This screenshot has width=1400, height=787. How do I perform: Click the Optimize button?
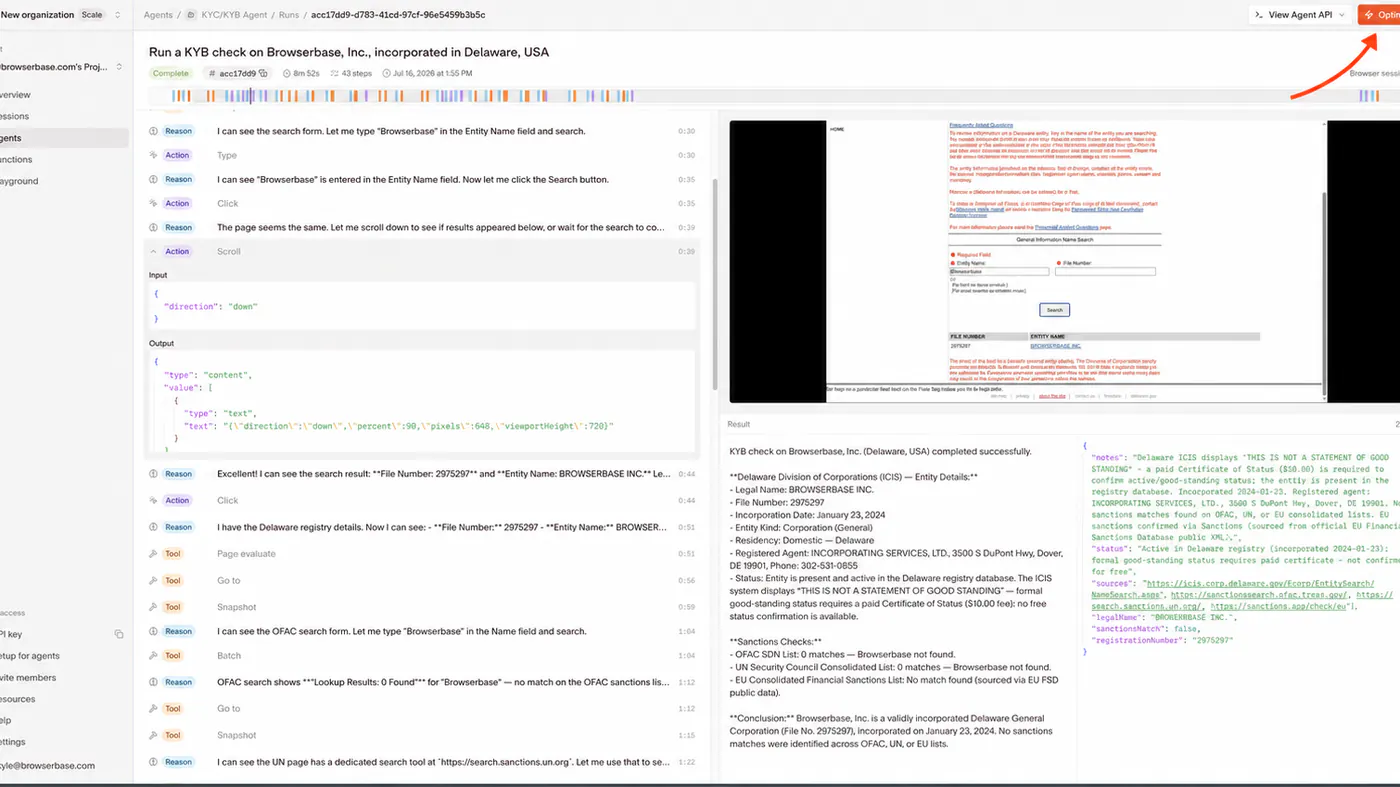tap(1379, 15)
